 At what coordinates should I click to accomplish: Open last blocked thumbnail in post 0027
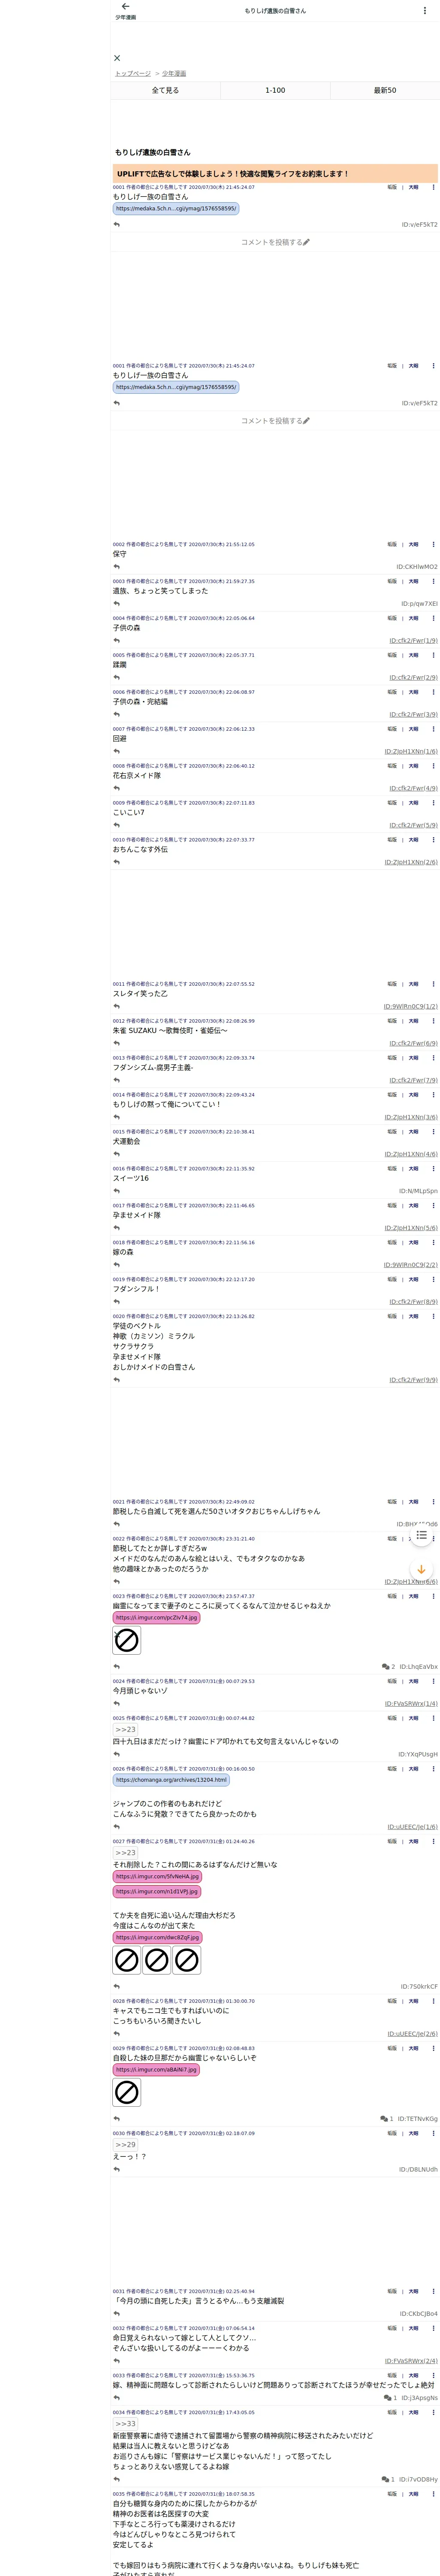coord(187,1960)
